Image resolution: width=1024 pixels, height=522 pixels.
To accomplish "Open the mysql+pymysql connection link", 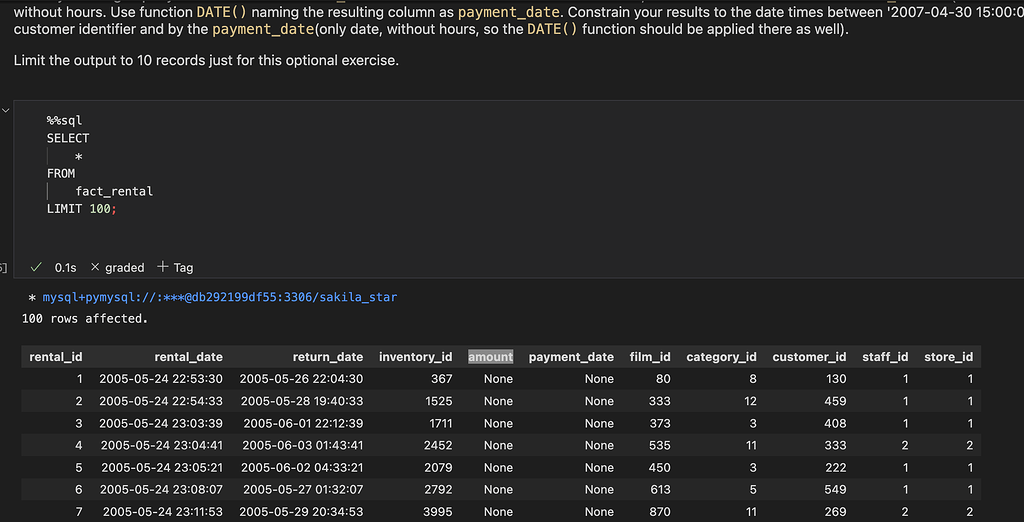I will tap(219, 297).
